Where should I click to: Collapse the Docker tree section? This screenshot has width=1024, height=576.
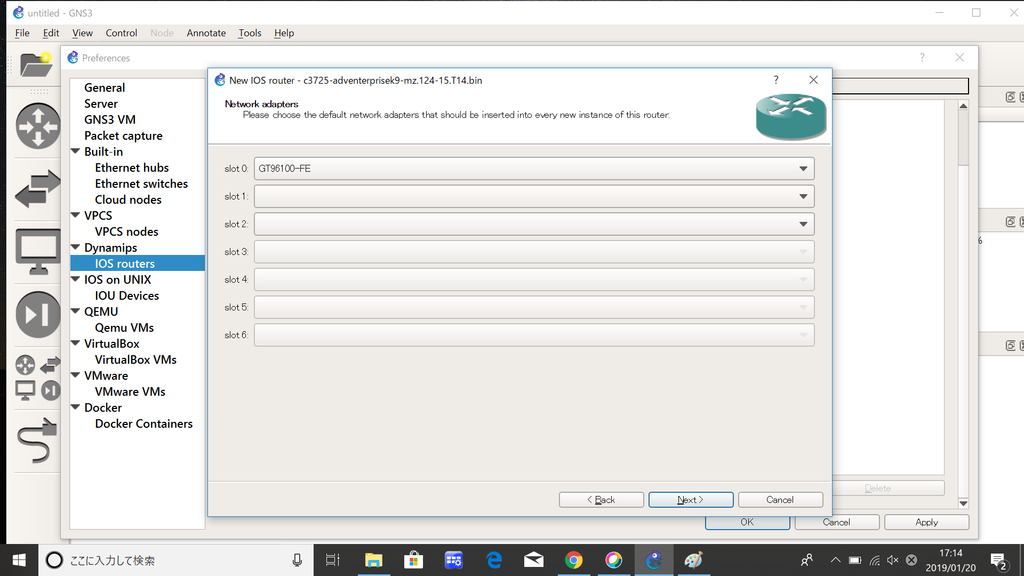click(x=76, y=407)
